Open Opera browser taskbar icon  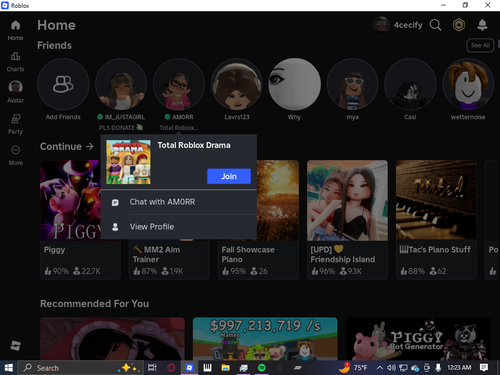(171, 368)
